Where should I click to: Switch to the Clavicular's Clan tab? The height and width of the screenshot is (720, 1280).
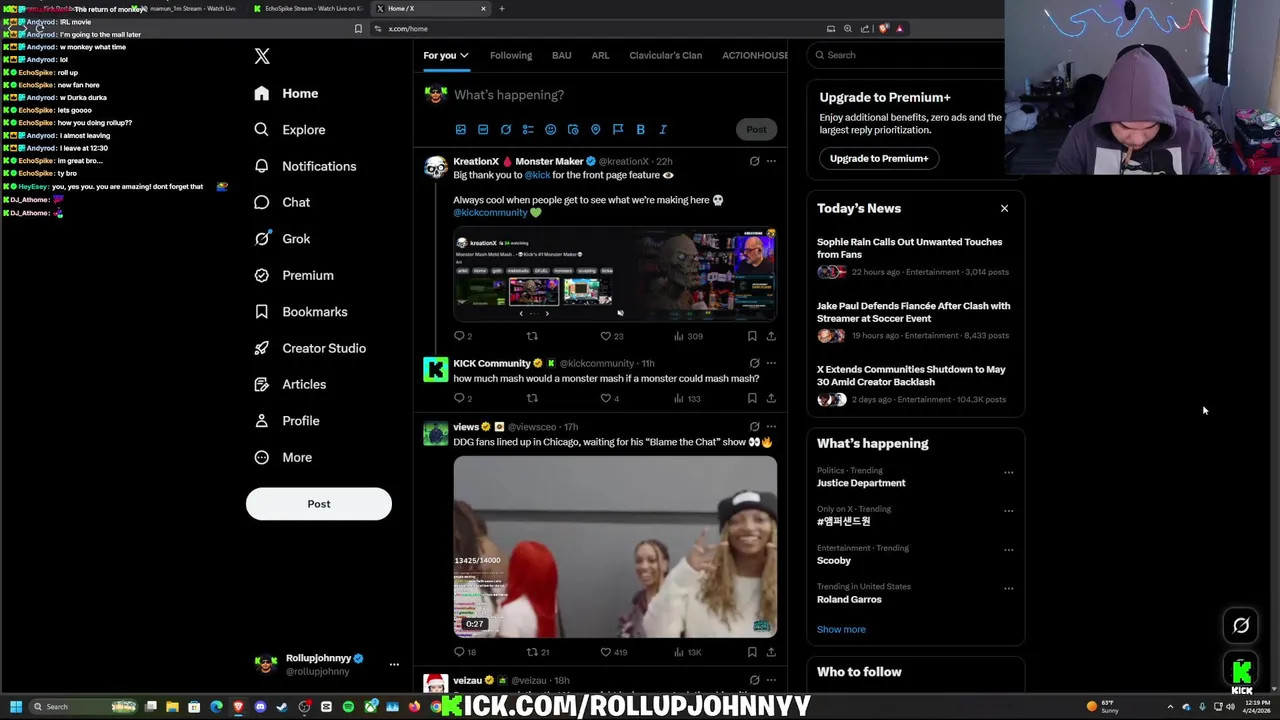click(666, 55)
